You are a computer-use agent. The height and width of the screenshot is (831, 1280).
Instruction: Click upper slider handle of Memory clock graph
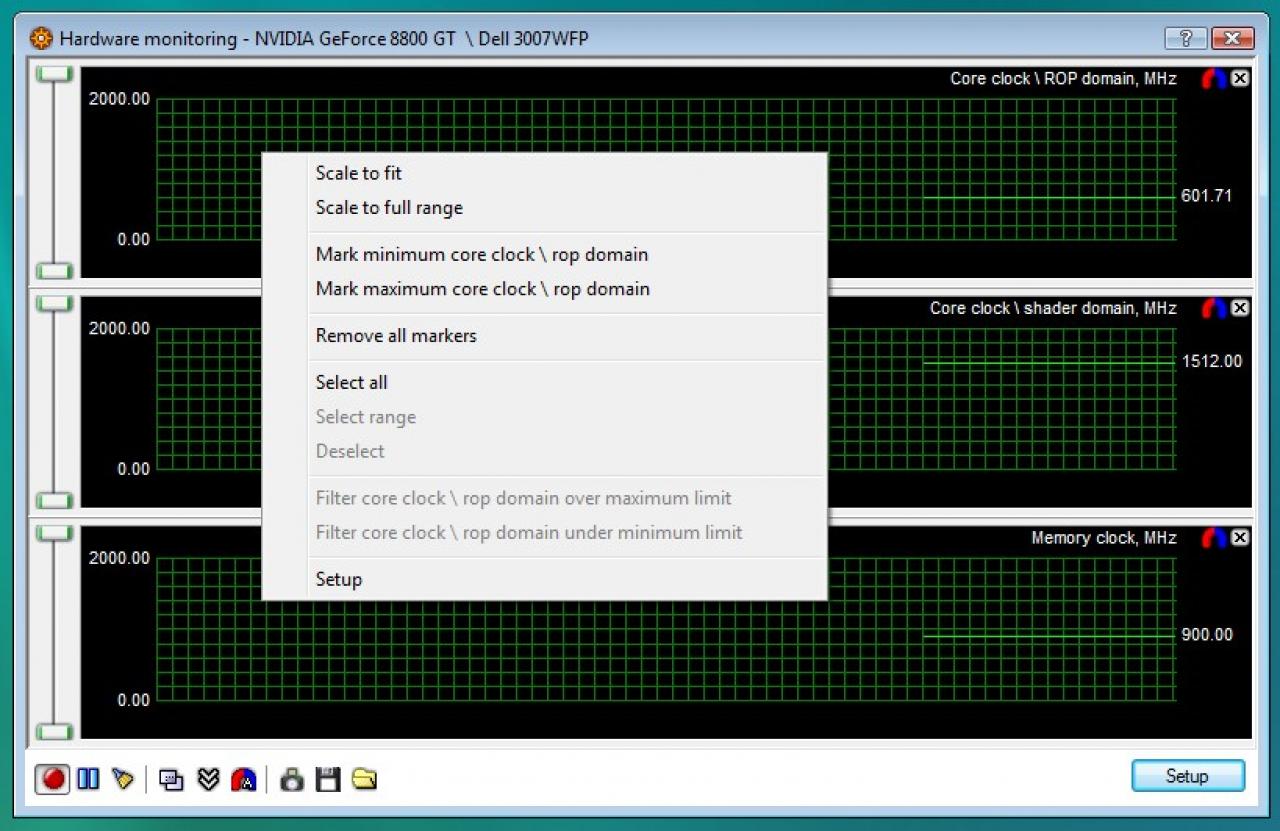[54, 533]
